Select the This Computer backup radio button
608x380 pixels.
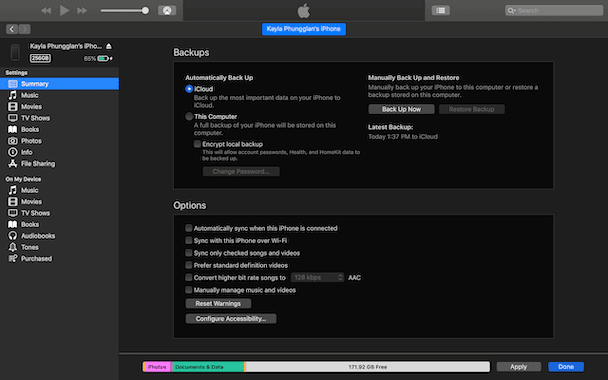click(189, 116)
